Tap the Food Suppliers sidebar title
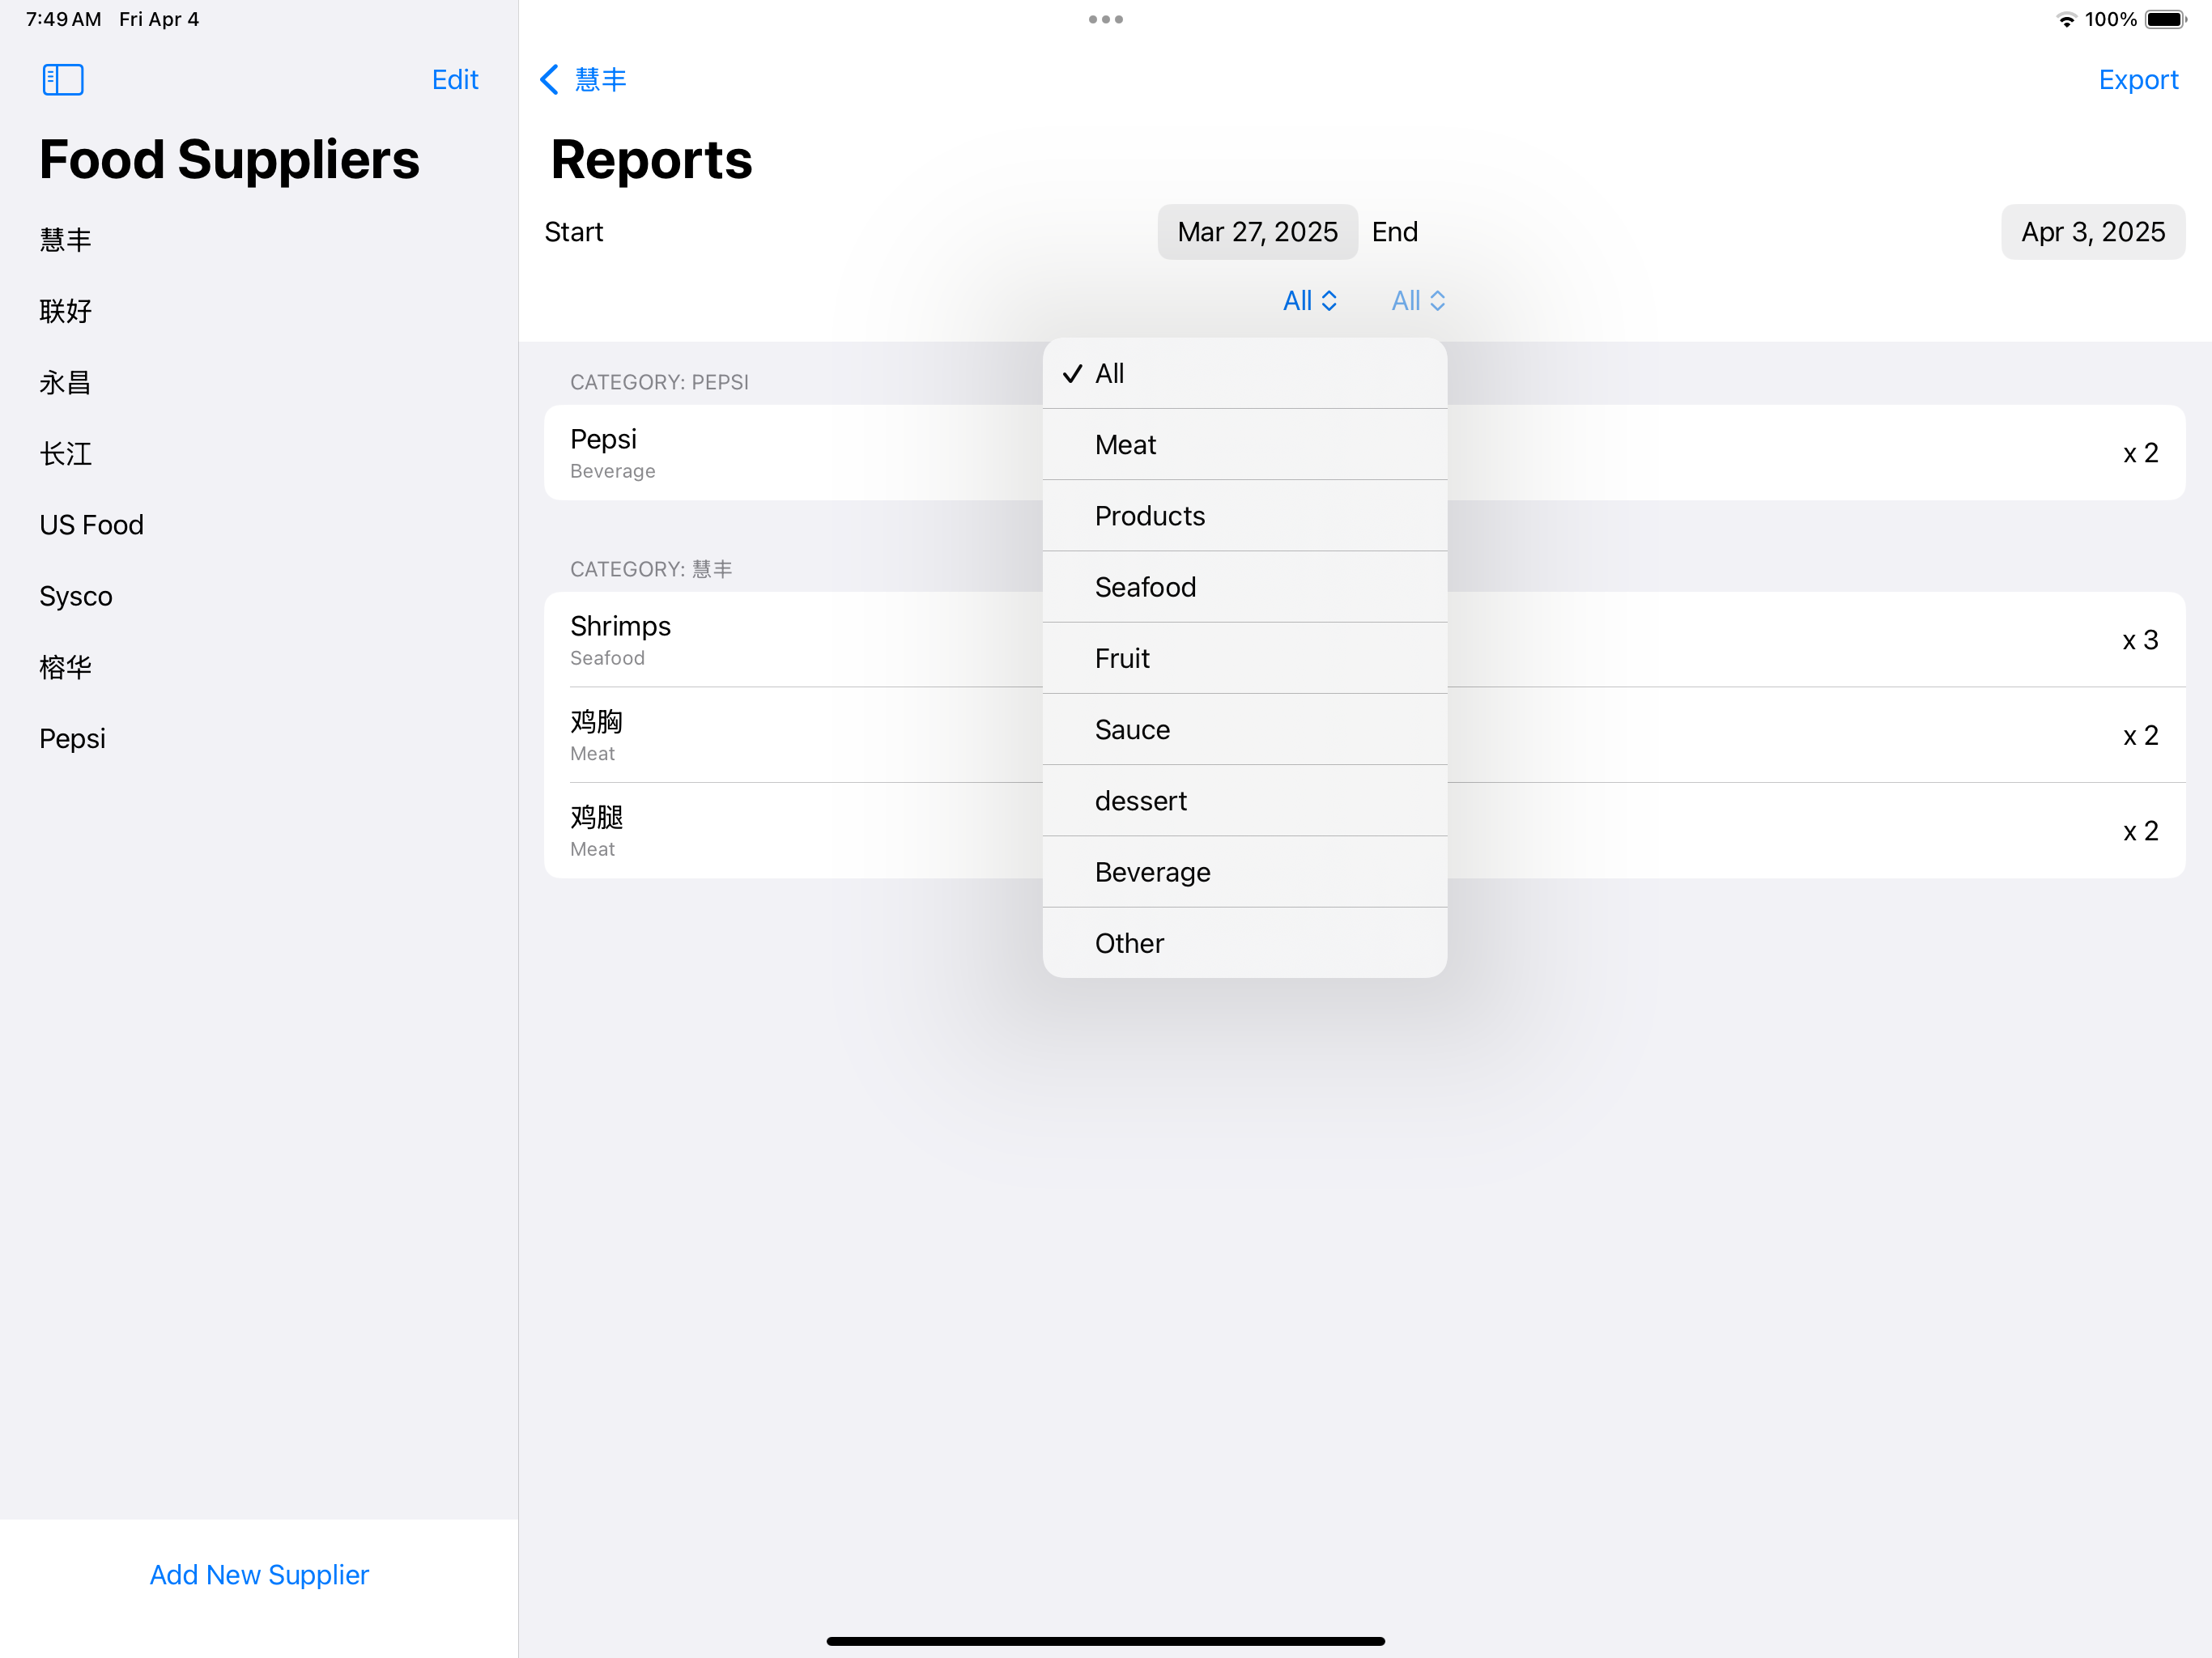The image size is (2212, 1658). 229,160
